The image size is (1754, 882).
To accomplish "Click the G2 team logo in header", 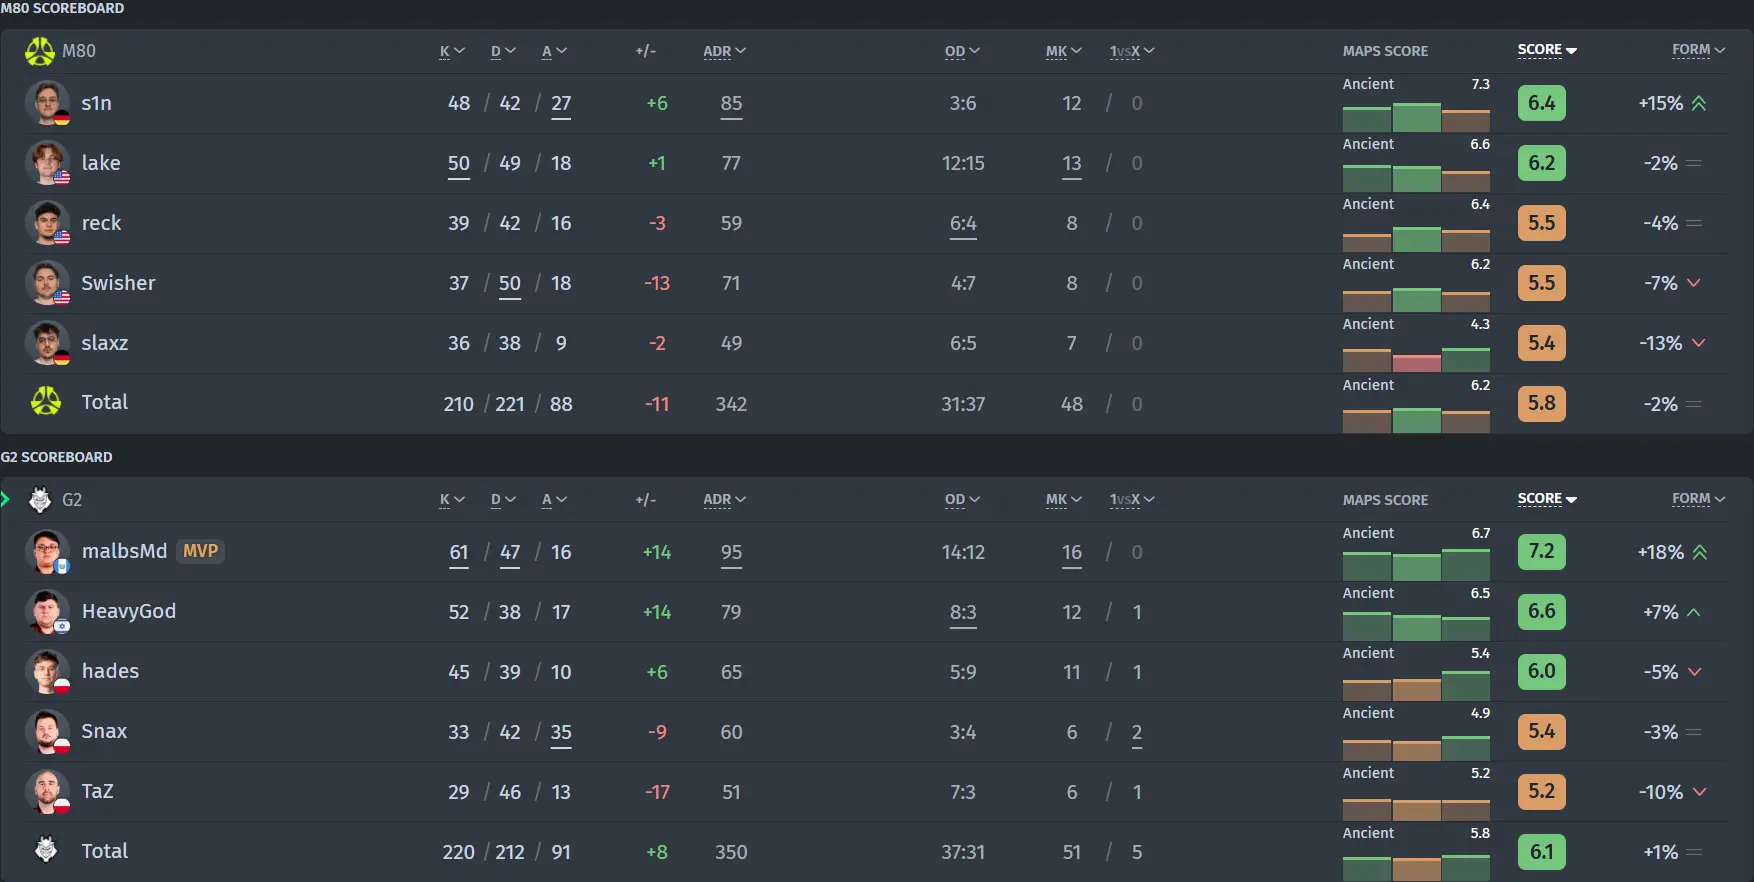I will coord(40,500).
